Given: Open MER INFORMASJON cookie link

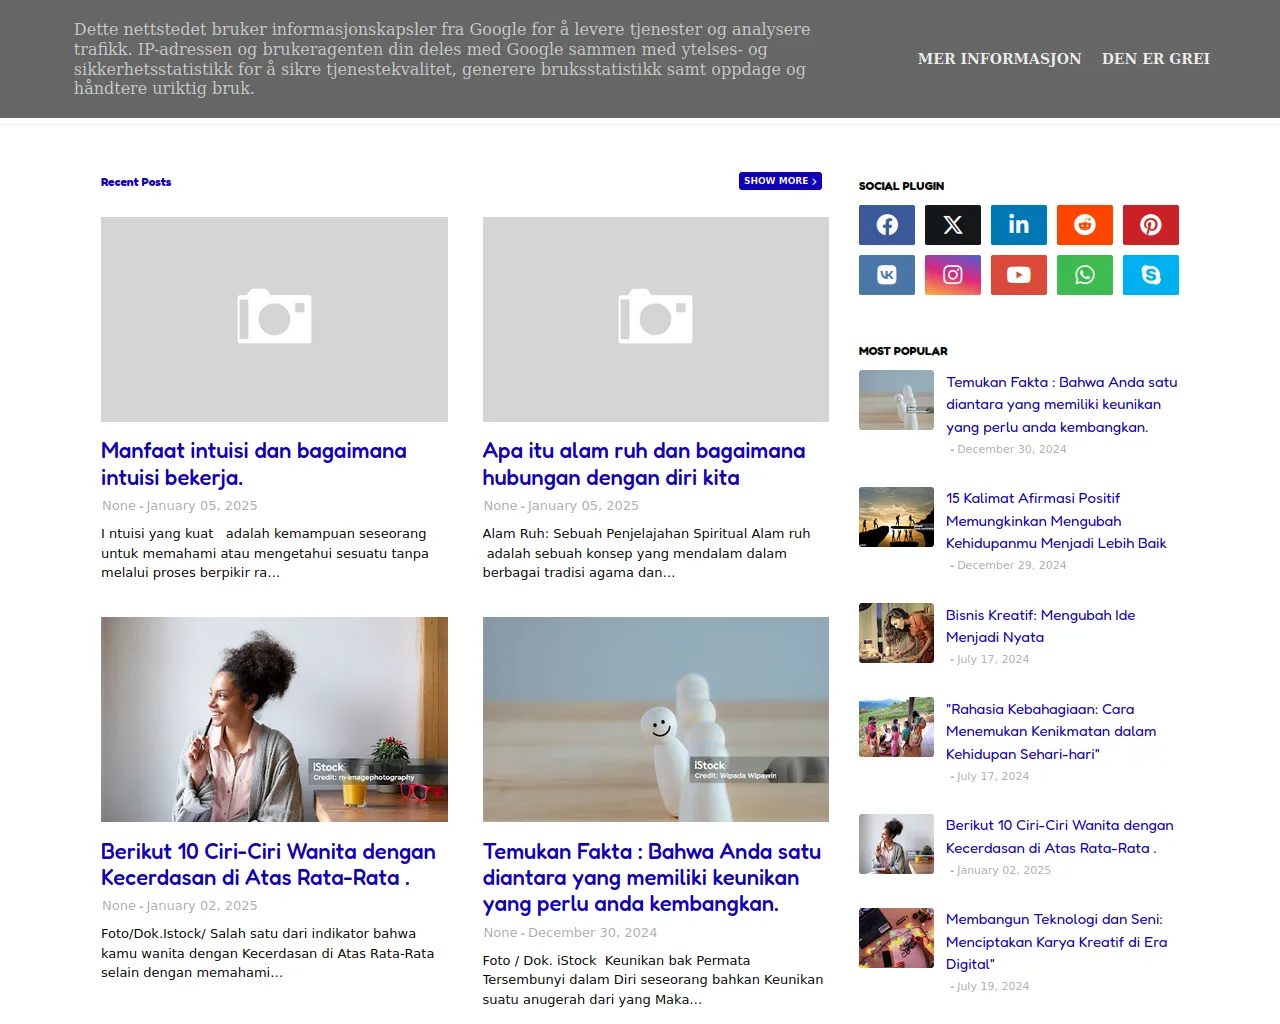Looking at the screenshot, I should pos(999,59).
